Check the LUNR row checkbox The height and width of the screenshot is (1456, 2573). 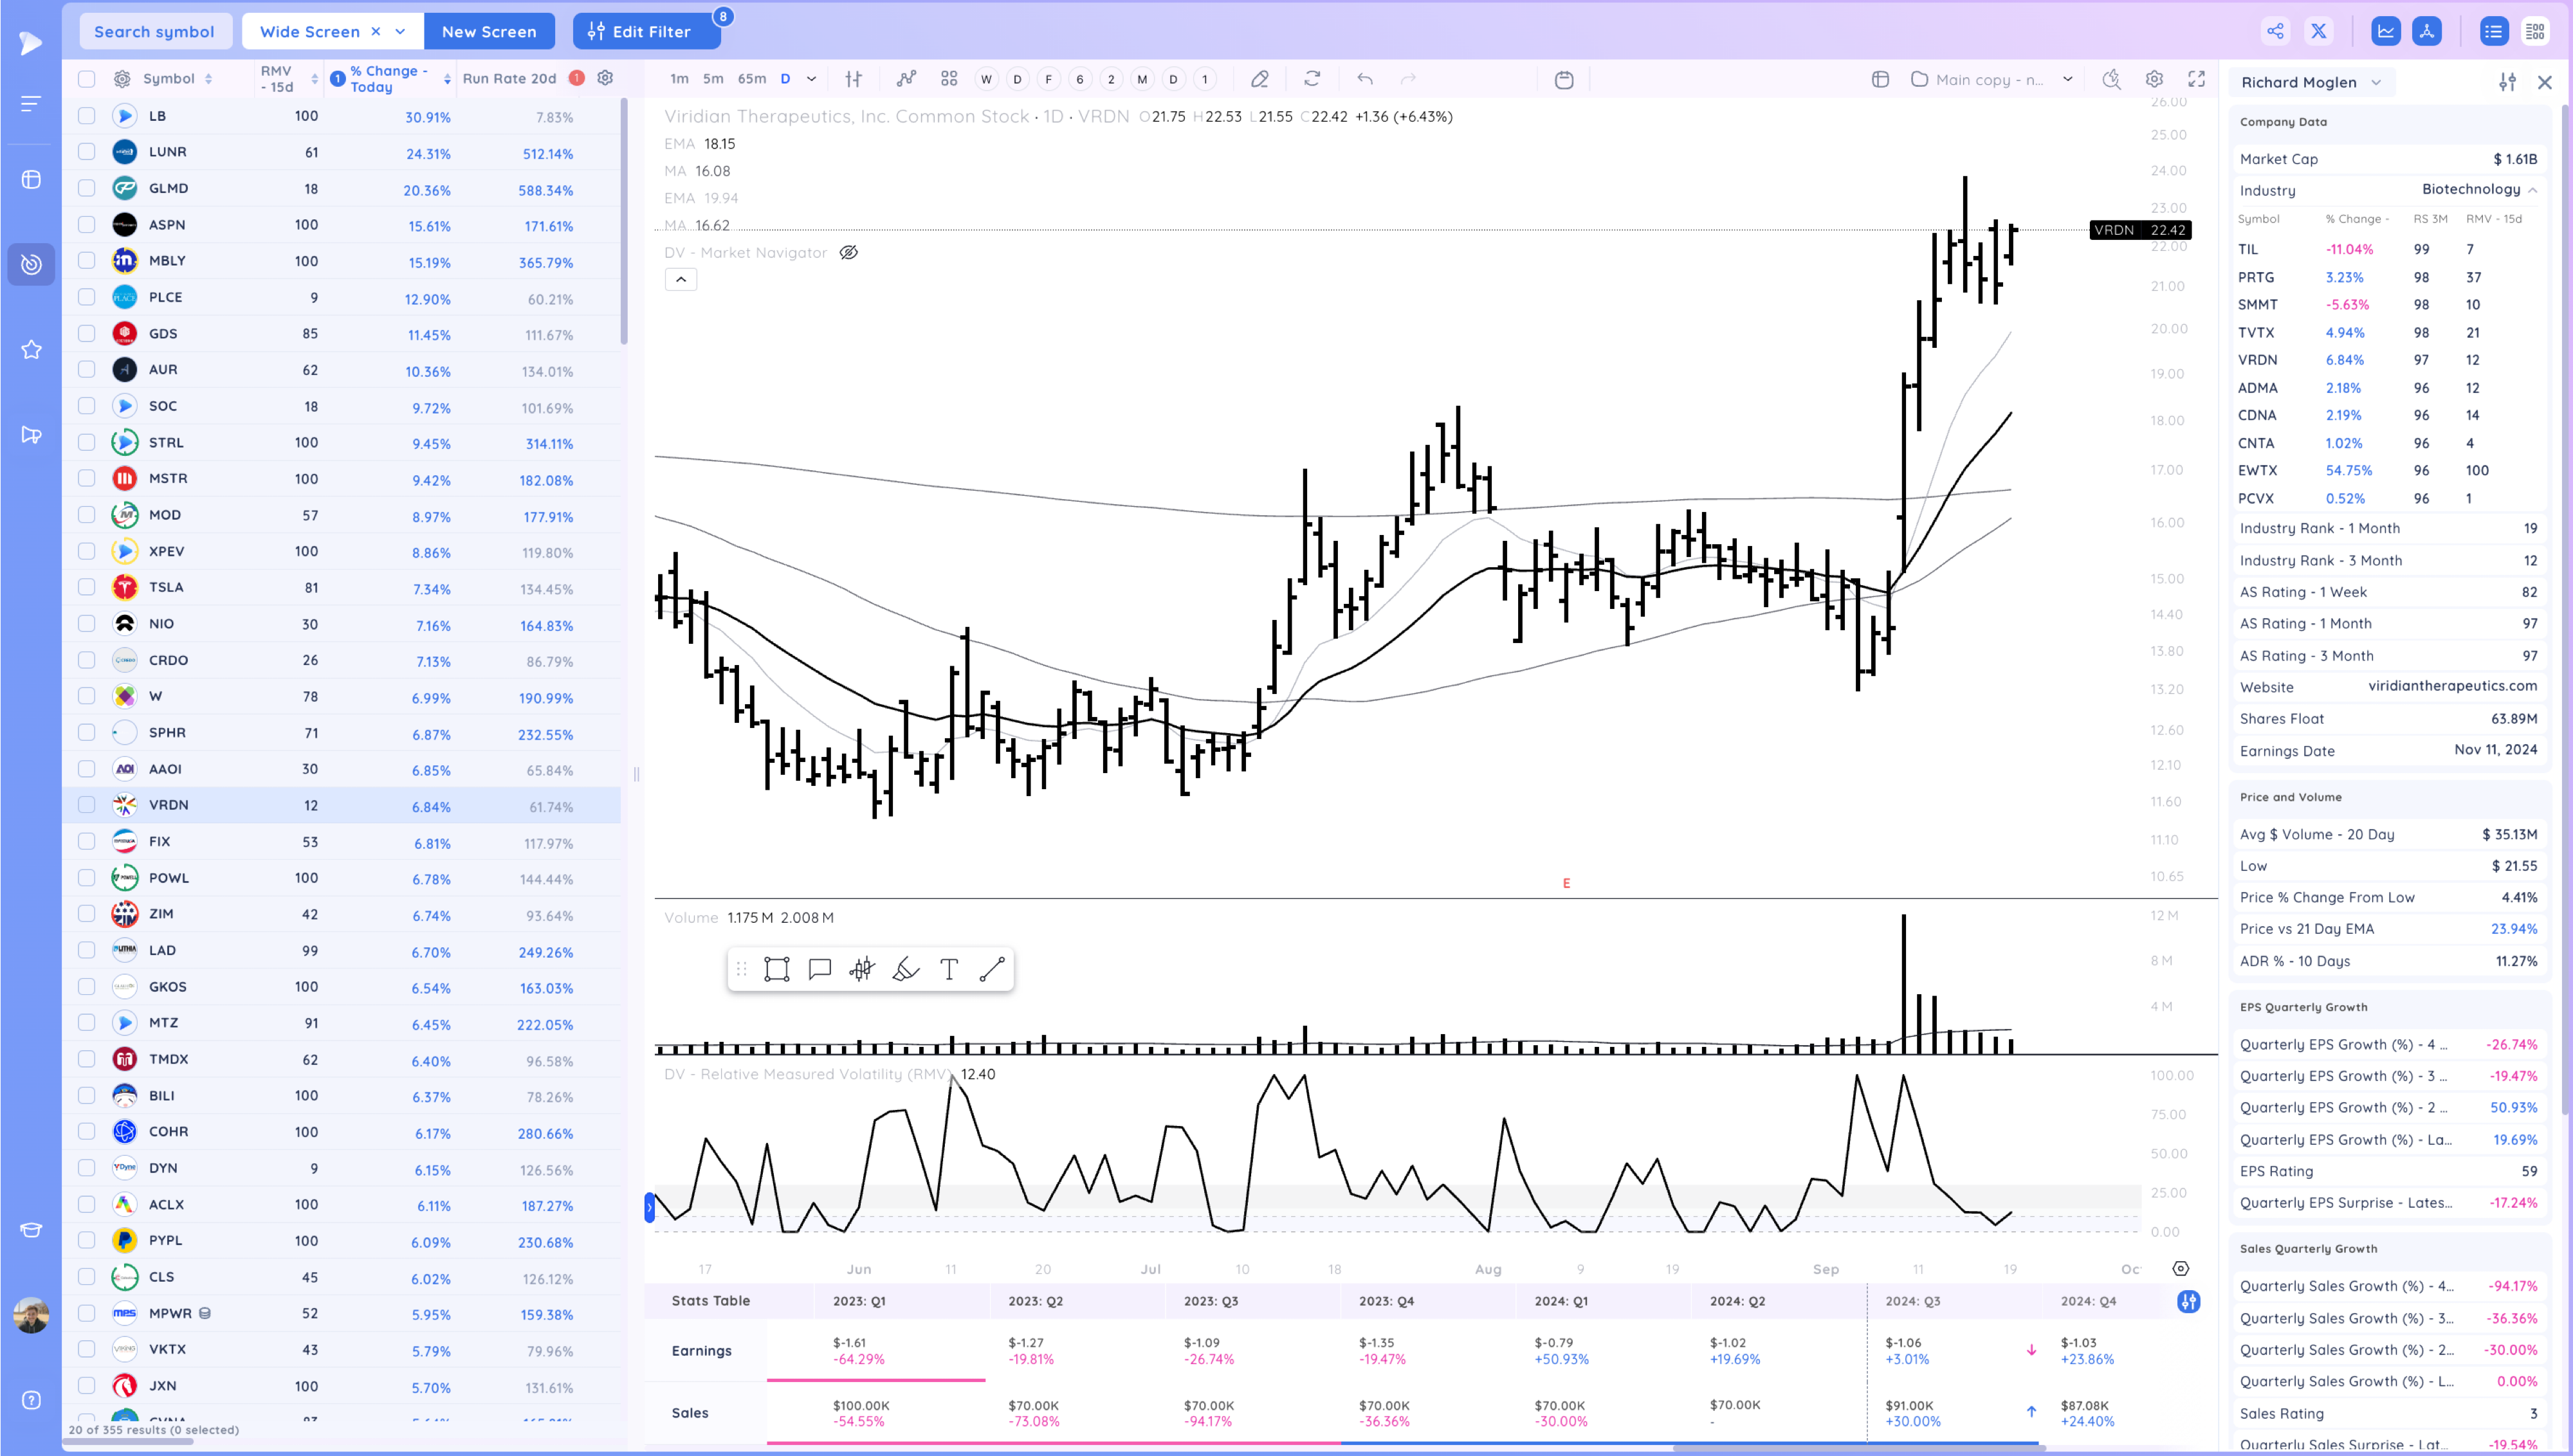pos(87,152)
